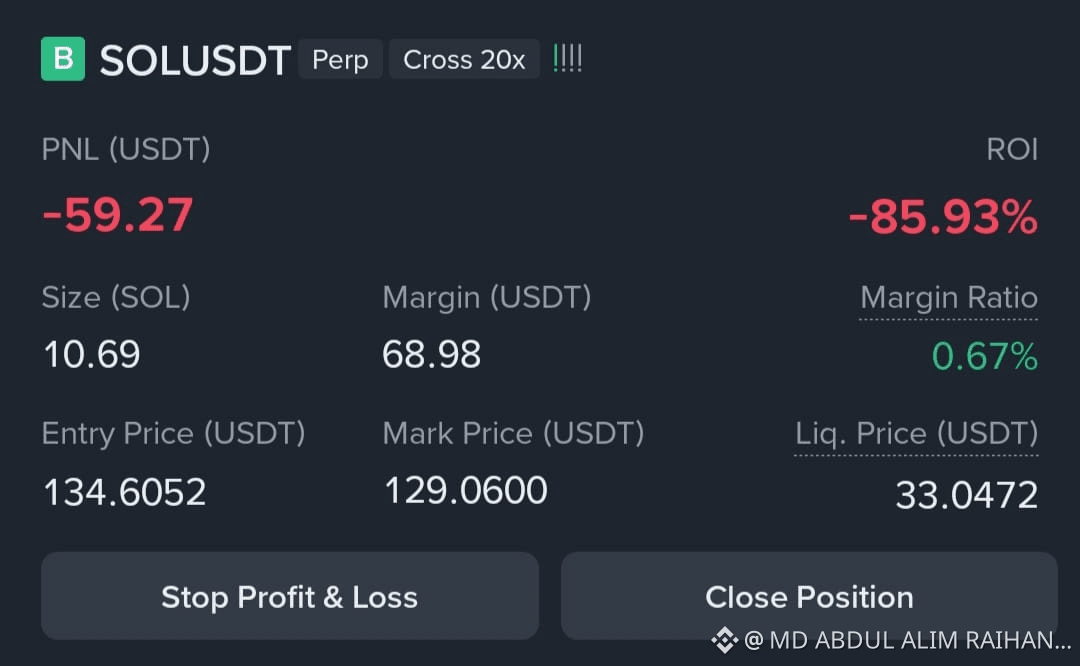
Task: Tap the position size 10.69
Action: (x=92, y=355)
